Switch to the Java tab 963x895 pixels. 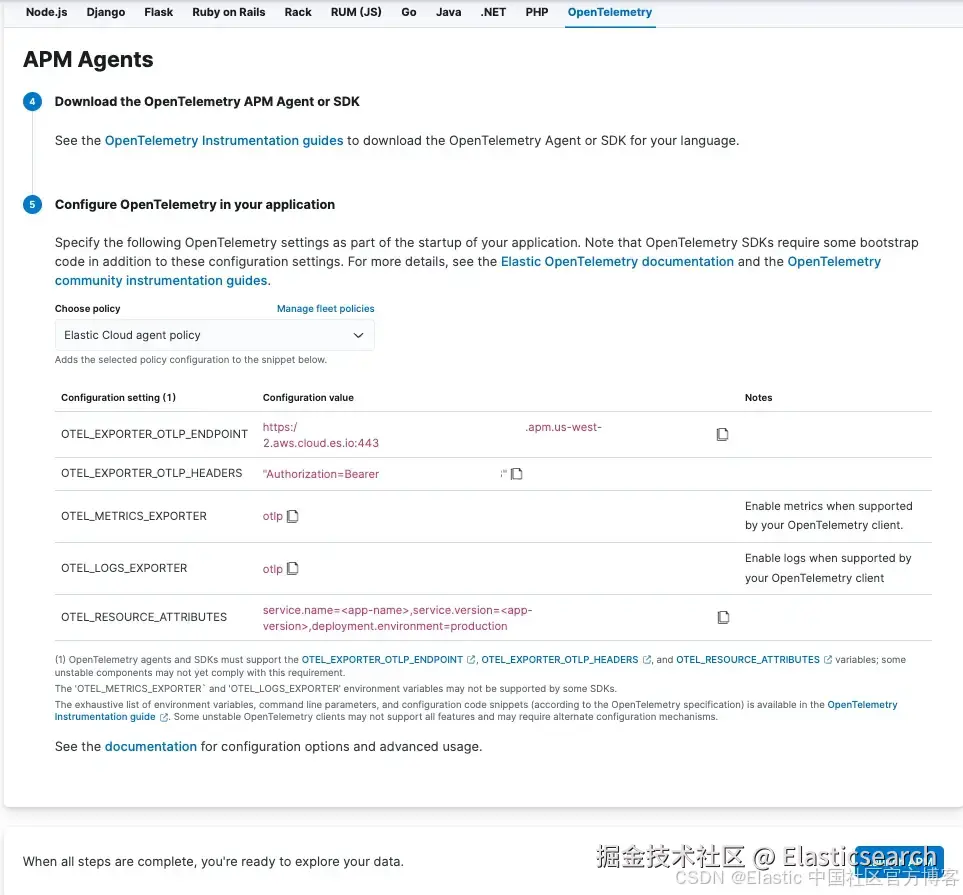point(448,12)
